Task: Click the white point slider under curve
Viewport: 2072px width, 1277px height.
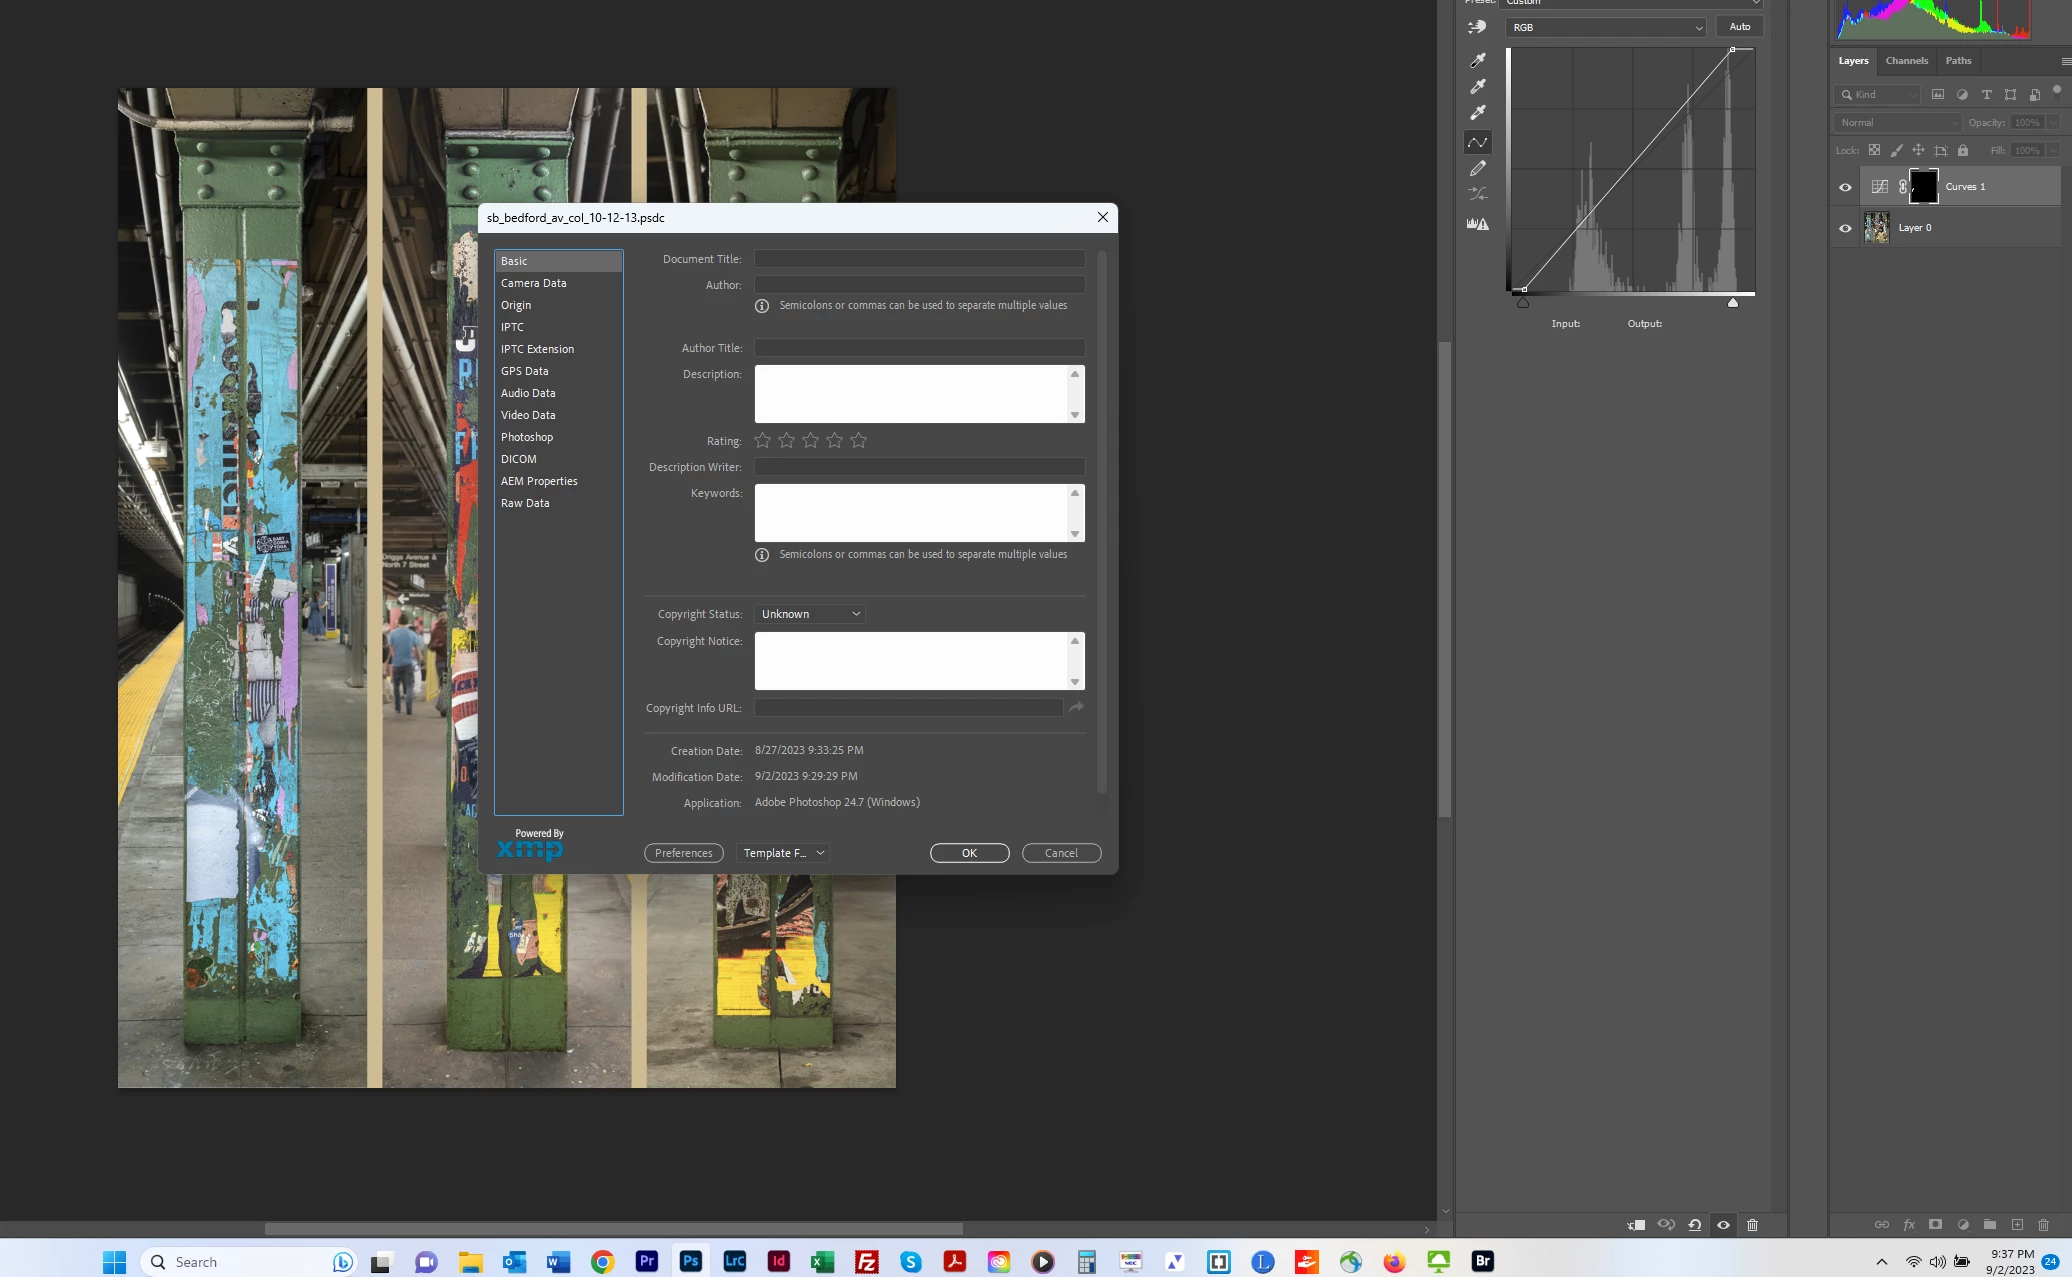Action: tap(1733, 302)
